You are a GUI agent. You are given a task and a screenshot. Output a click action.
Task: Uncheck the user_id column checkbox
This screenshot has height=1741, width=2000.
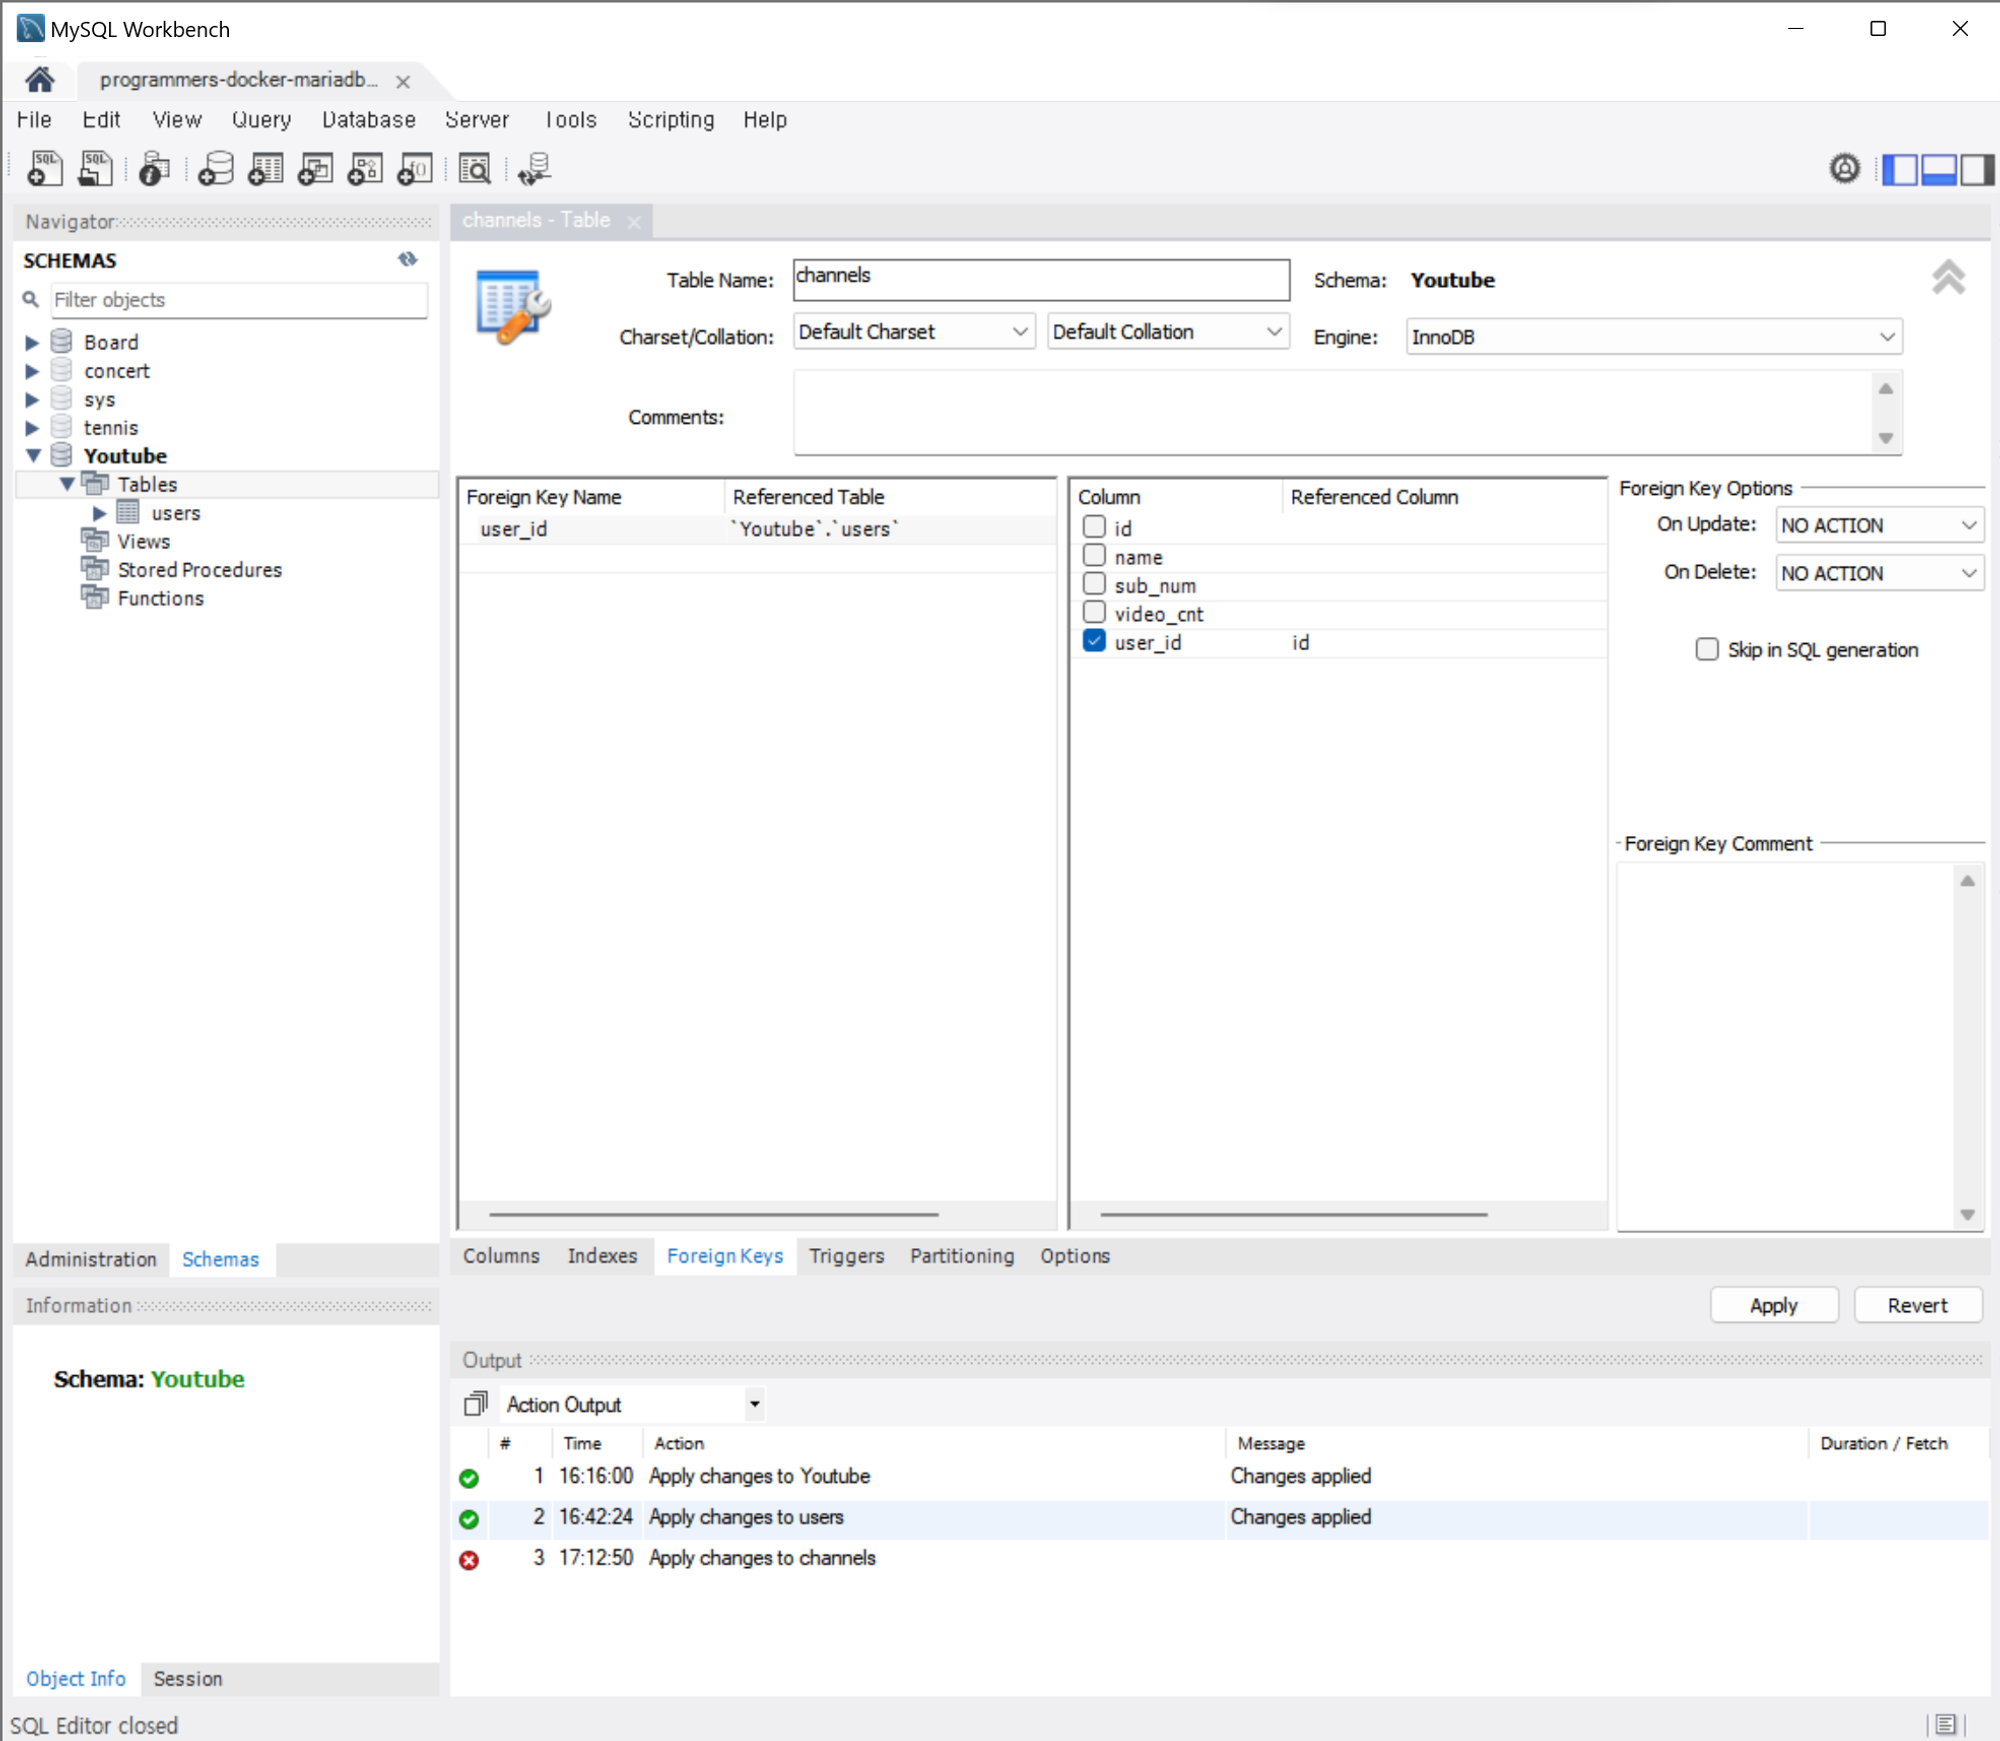tap(1095, 641)
